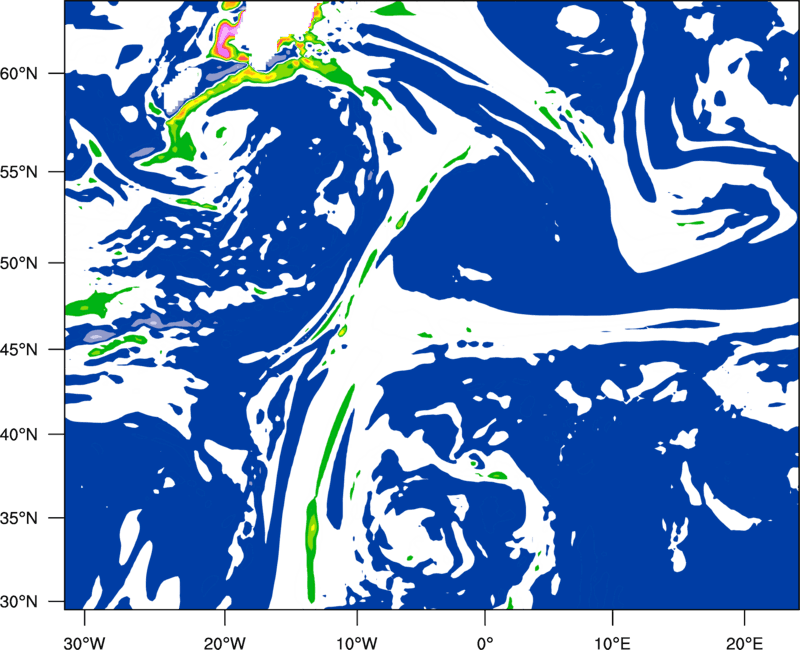Viewport: 800px width, 650px height.
Task: Click the 55°N latitude label
Action: 19,172
